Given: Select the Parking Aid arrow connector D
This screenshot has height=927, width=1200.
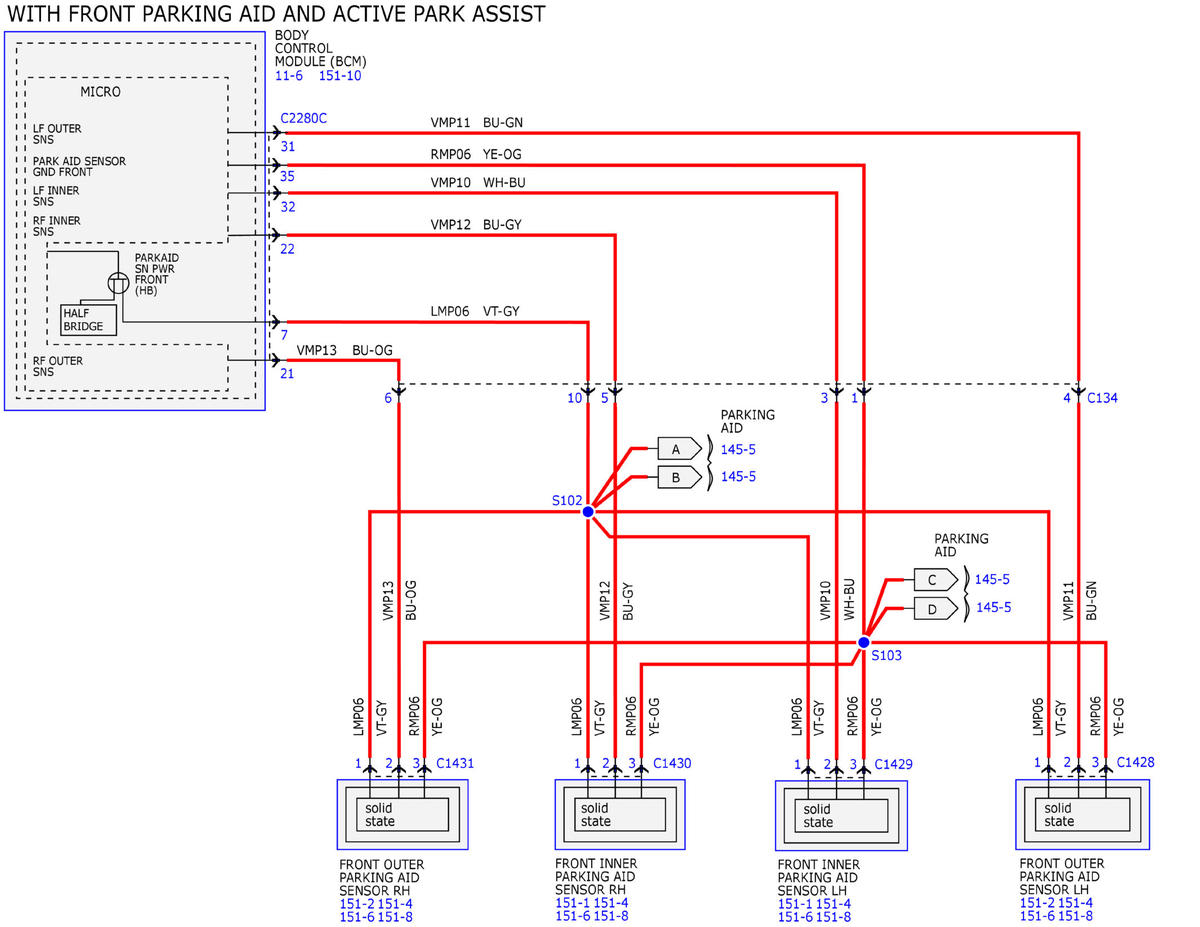Looking at the screenshot, I should coord(936,607).
